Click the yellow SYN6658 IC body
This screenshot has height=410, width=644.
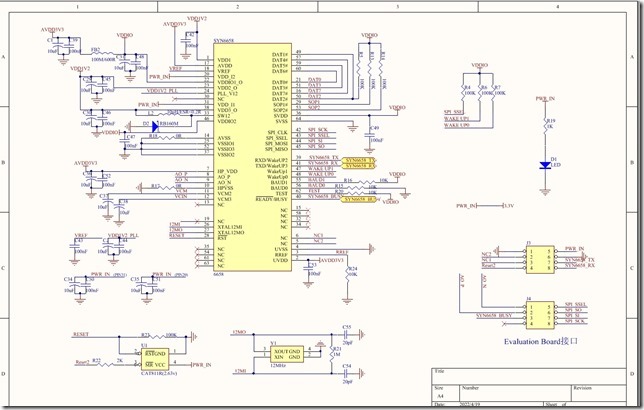click(x=252, y=157)
